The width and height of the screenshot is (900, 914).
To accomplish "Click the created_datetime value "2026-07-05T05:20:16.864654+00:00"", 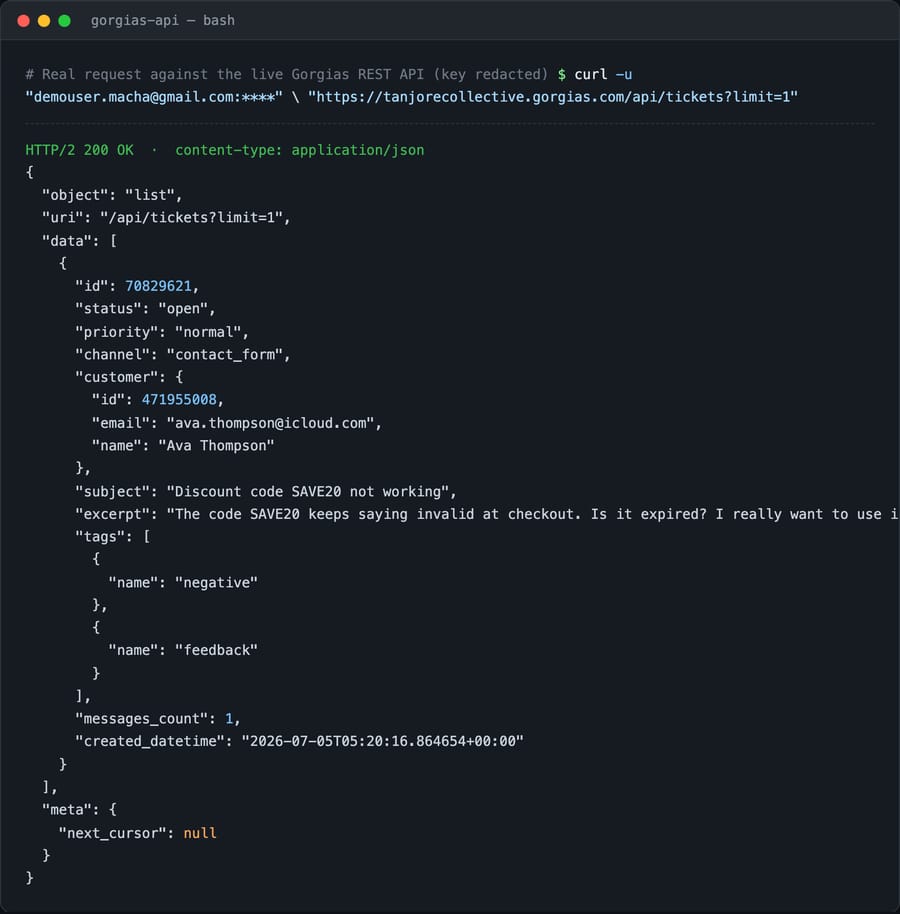I will pyautogui.click(x=382, y=741).
